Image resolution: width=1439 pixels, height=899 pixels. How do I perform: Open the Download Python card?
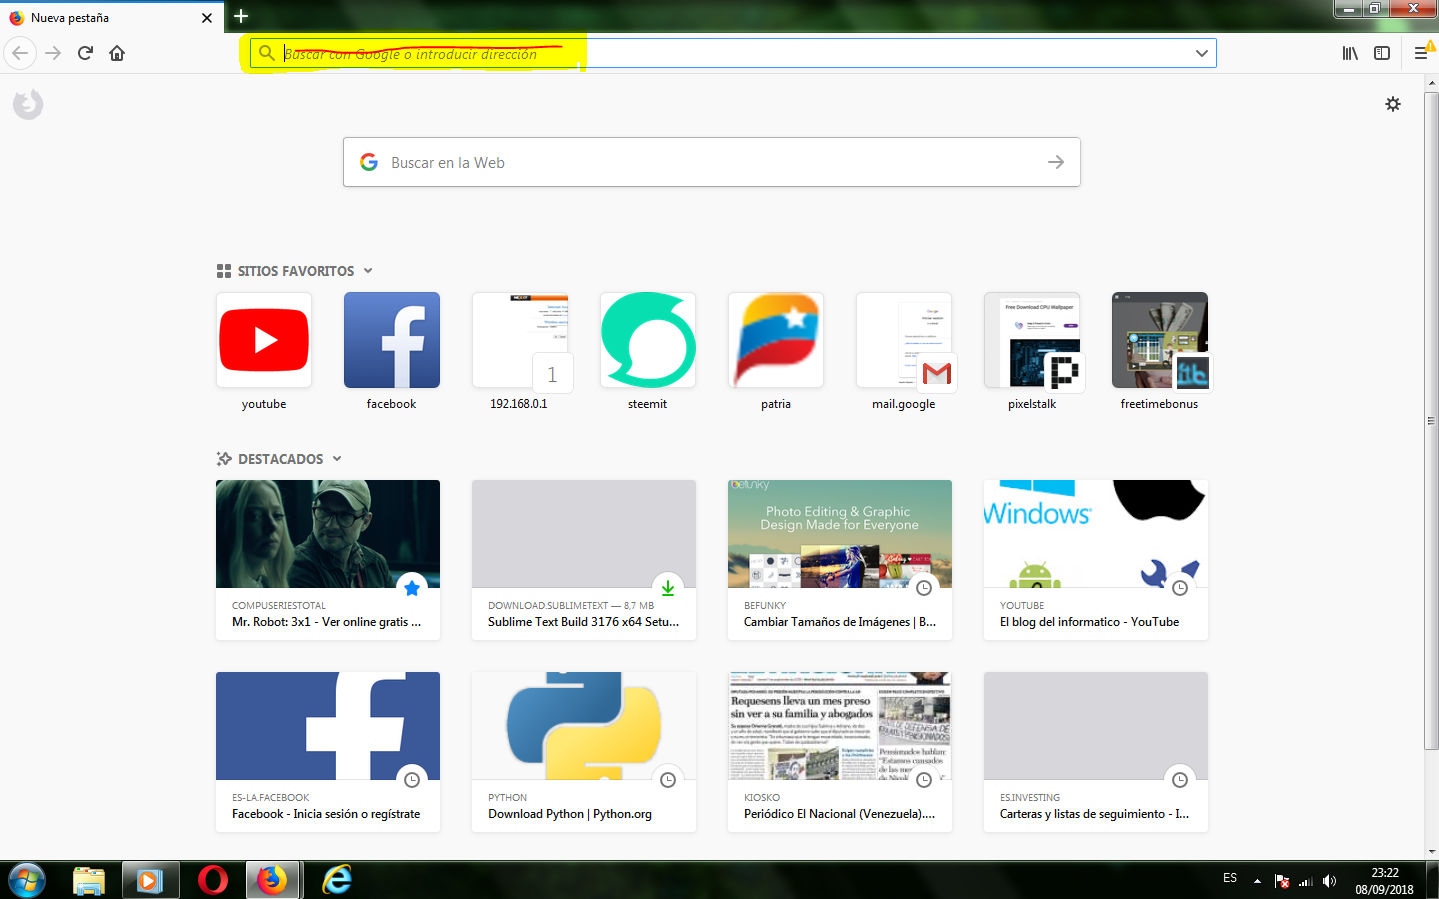pyautogui.click(x=584, y=752)
